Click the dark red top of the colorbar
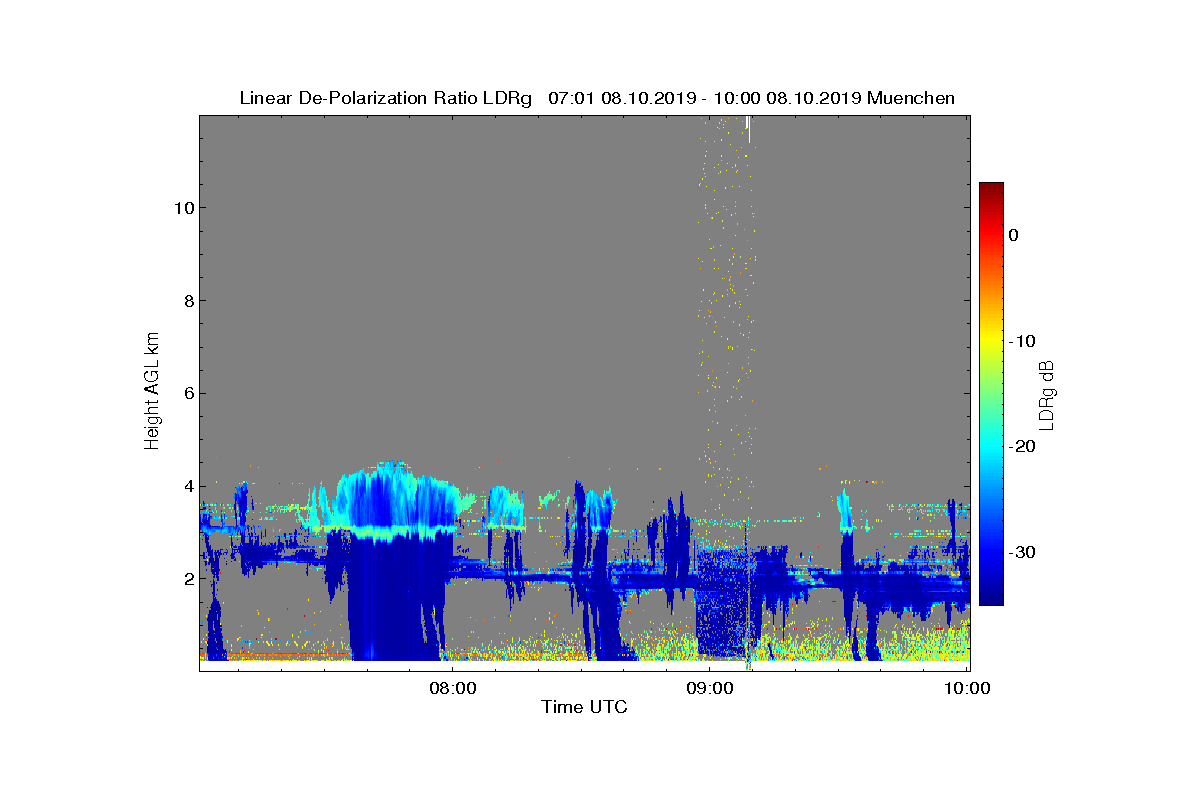Image resolution: width=1200 pixels, height=800 pixels. (991, 190)
